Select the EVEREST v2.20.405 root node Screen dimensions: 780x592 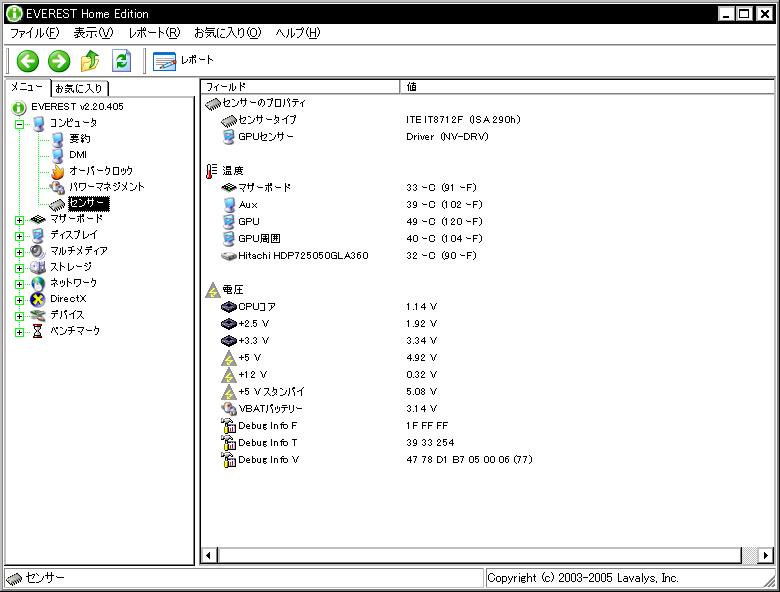click(77, 106)
